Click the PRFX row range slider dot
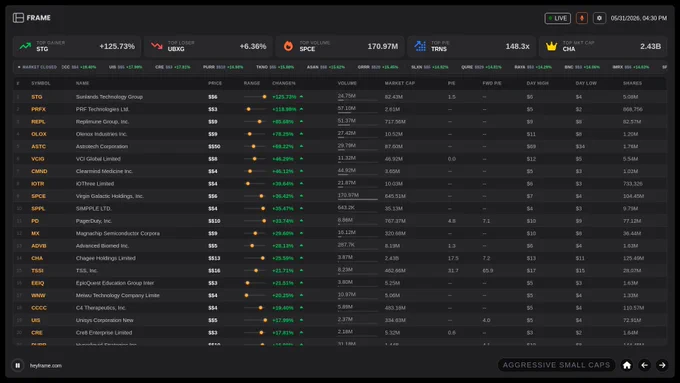 tap(248, 109)
